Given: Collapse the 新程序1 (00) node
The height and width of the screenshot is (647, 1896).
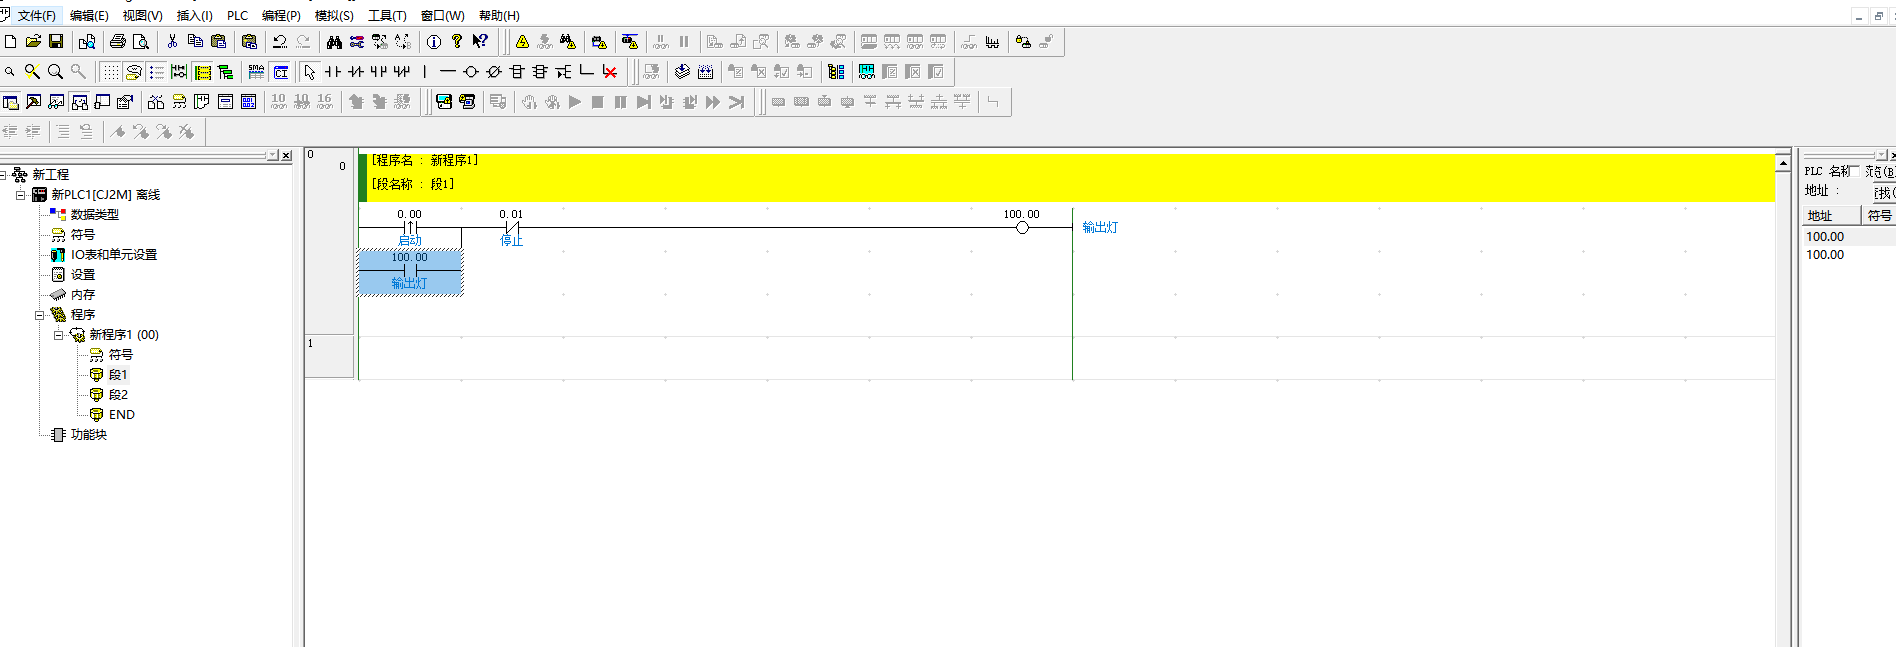Looking at the screenshot, I should tap(59, 335).
